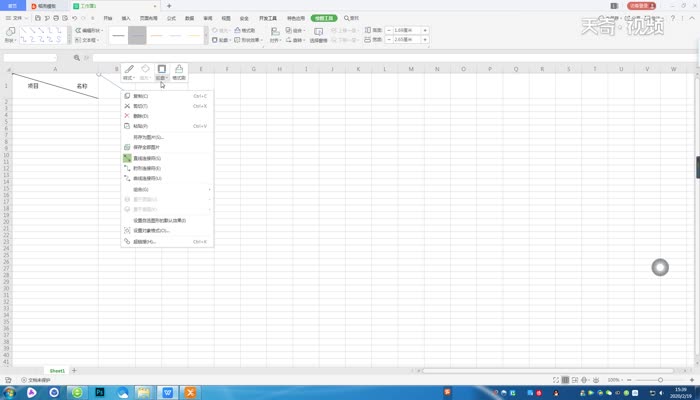The width and height of the screenshot is (700, 400).
Task: Select the Sheet1 worksheet tab
Action: pos(57,371)
